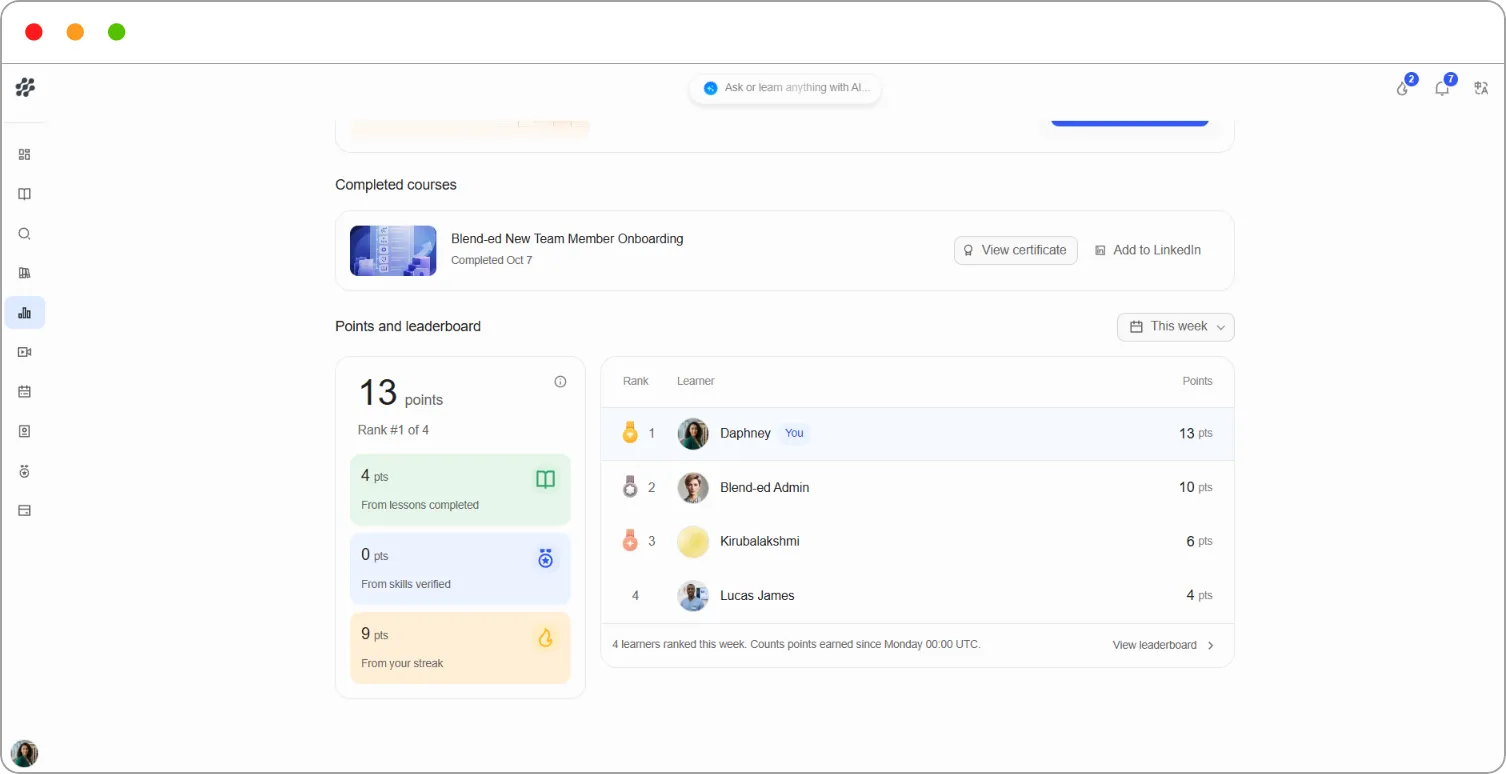This screenshot has width=1506, height=774.
Task: Click the language translate icon
Action: [1481, 88]
